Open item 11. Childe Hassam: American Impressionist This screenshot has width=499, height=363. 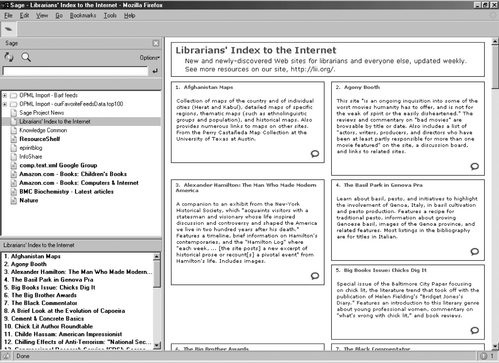pyautogui.click(x=63, y=334)
